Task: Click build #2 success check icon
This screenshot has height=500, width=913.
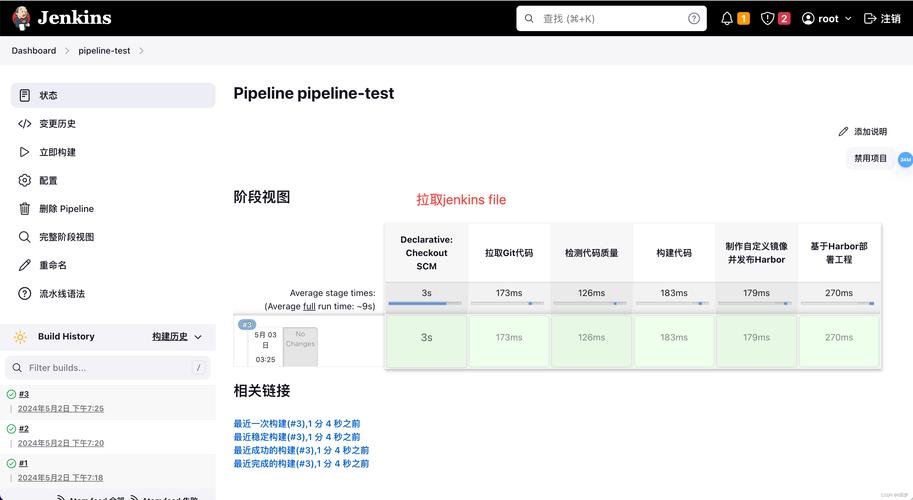Action: click(x=11, y=429)
